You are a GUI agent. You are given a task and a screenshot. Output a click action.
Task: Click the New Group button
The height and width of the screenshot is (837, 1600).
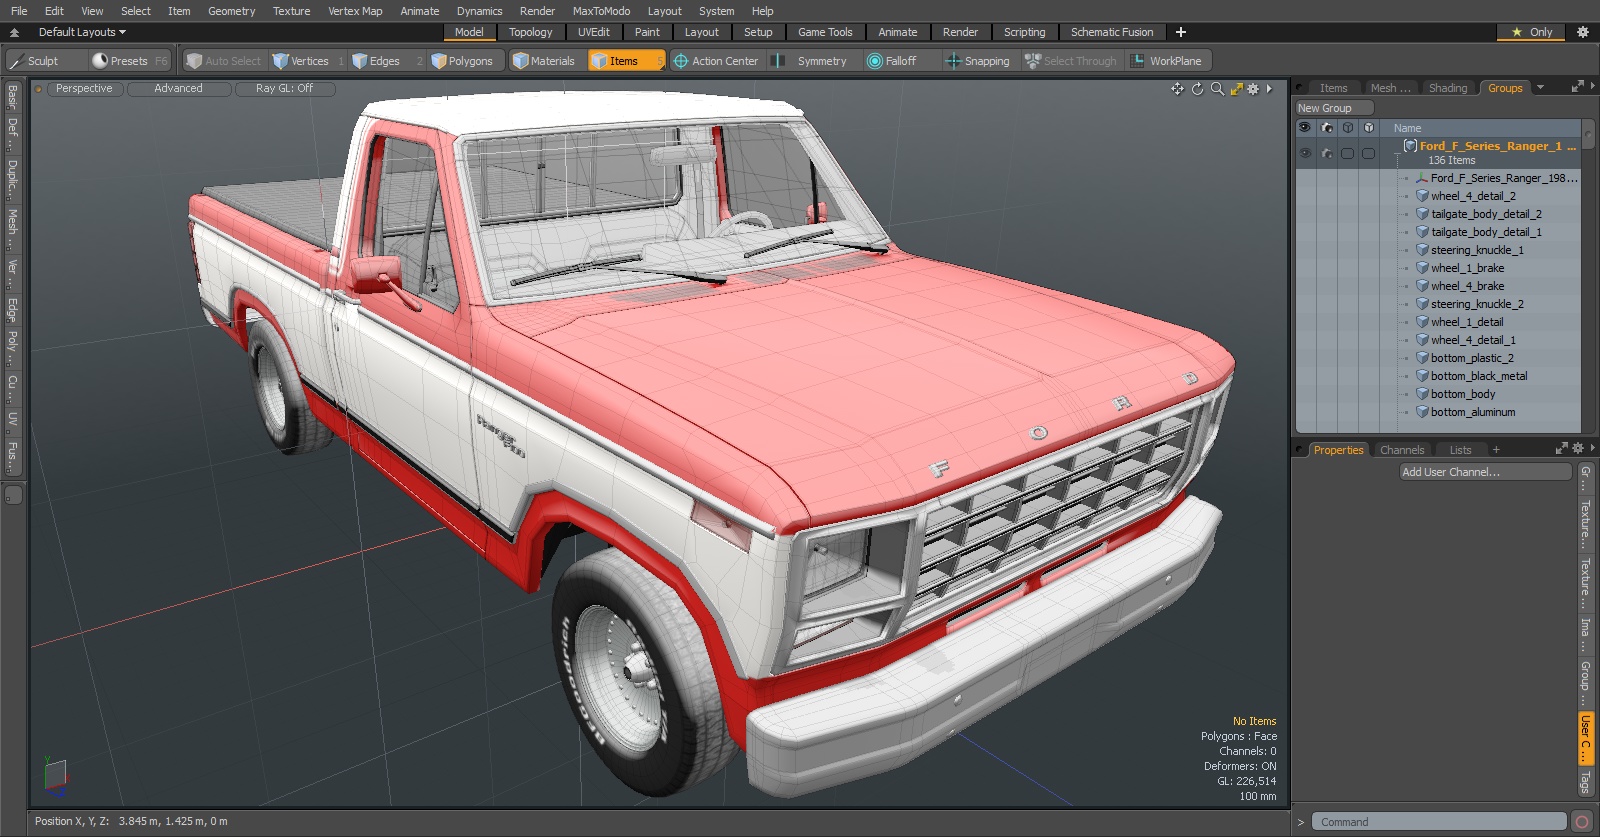pos(1334,108)
